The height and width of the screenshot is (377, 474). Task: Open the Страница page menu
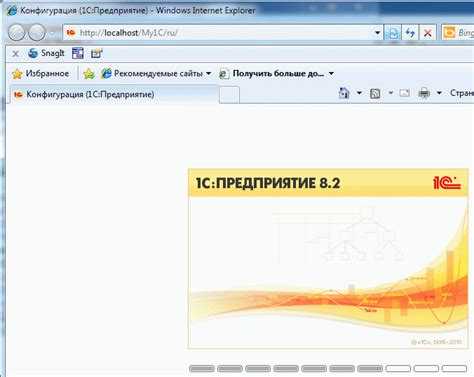click(x=462, y=93)
